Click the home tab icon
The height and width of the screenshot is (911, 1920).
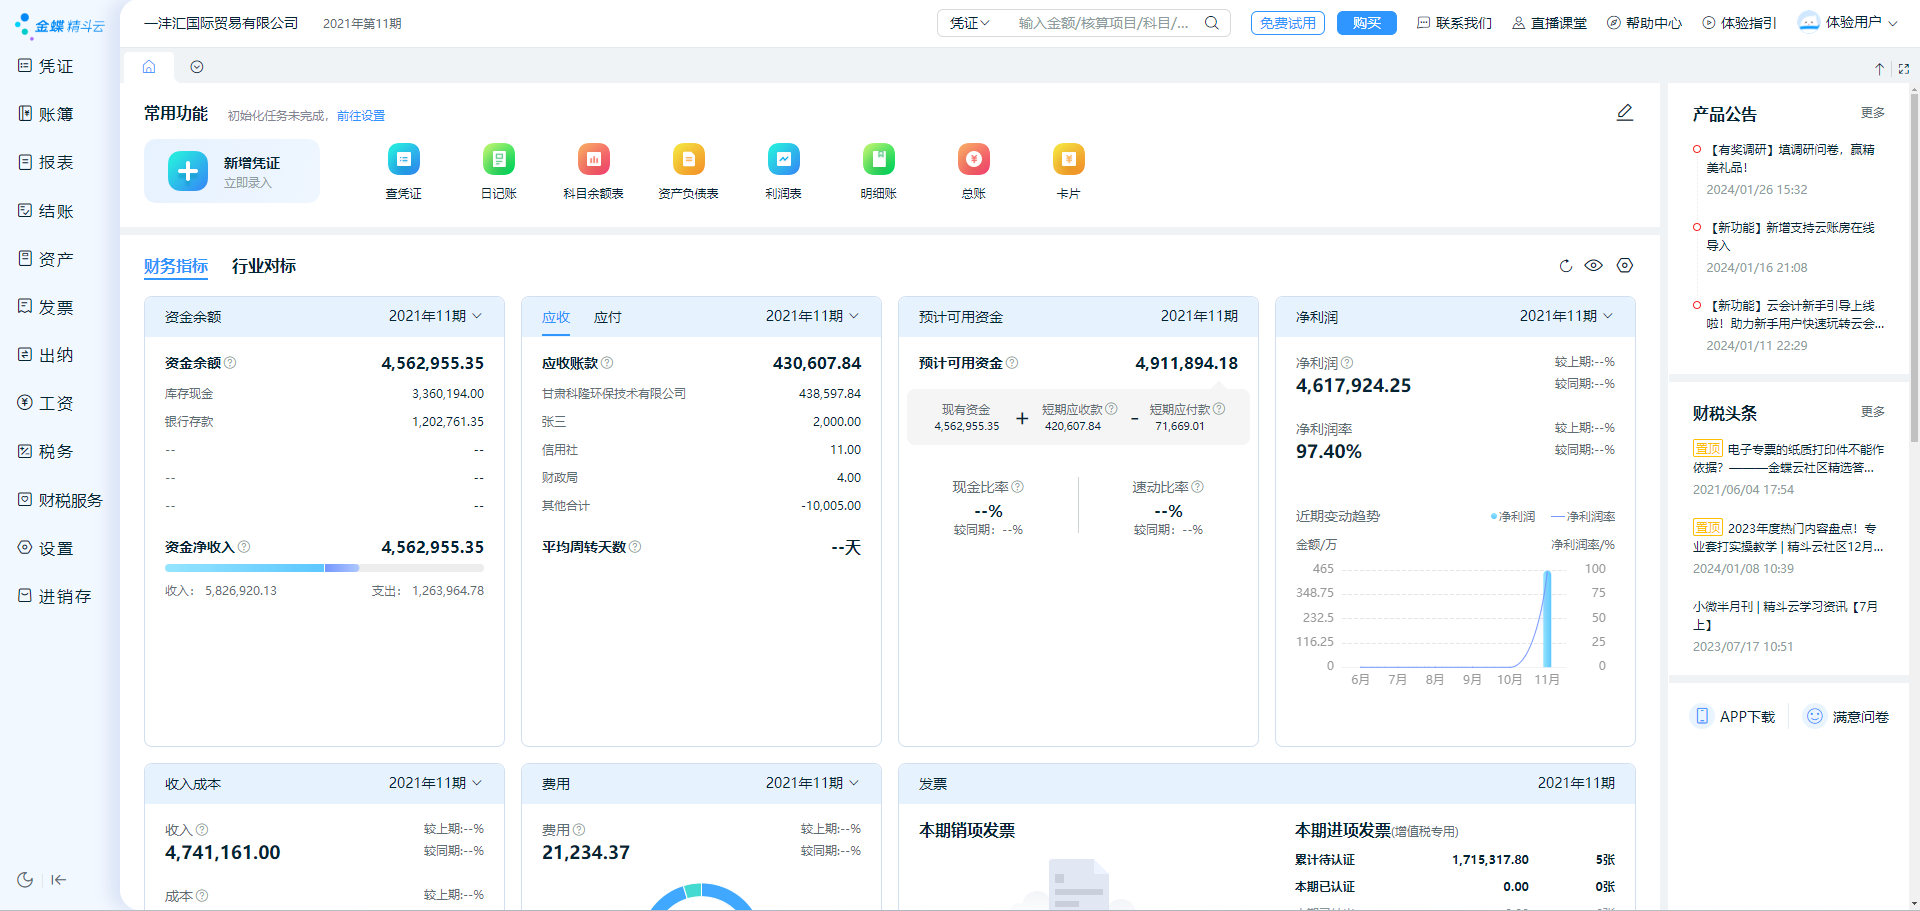149,67
